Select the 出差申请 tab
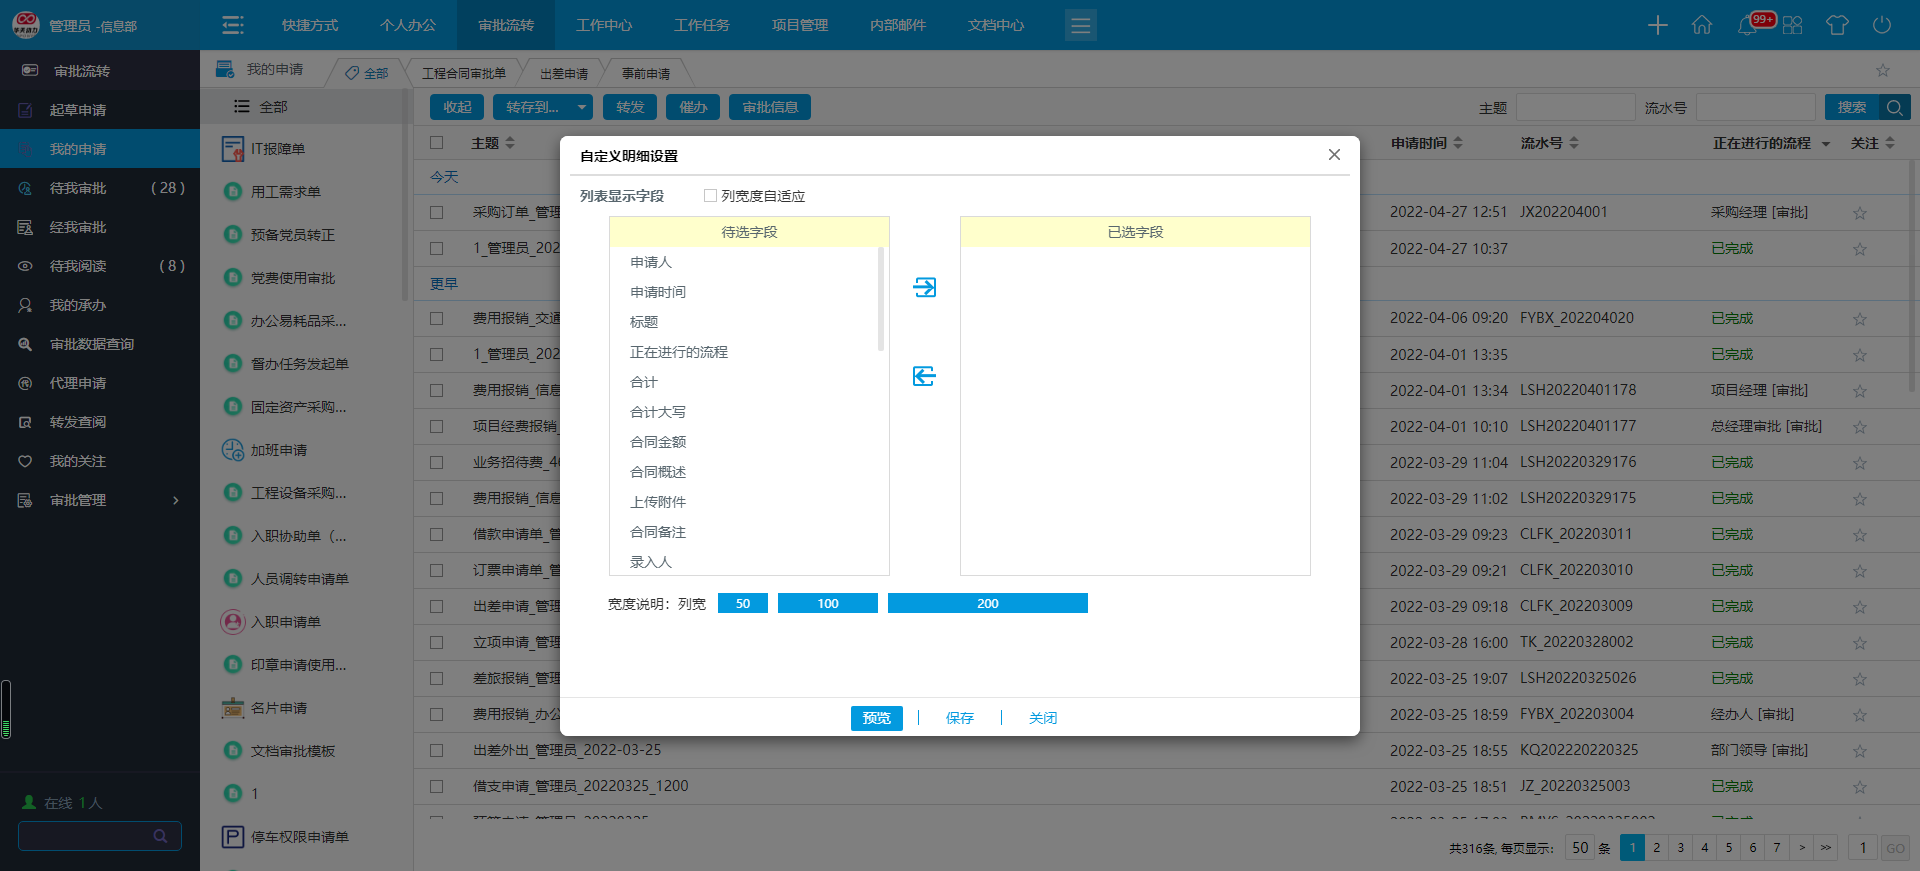This screenshot has width=1920, height=871. (564, 73)
